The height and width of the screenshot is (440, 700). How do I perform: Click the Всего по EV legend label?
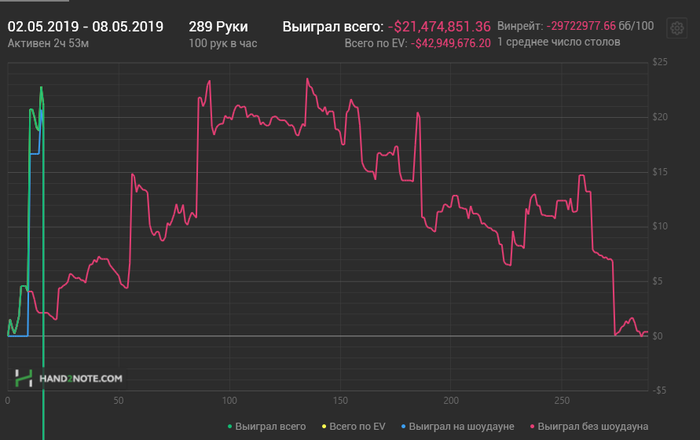click(357, 427)
